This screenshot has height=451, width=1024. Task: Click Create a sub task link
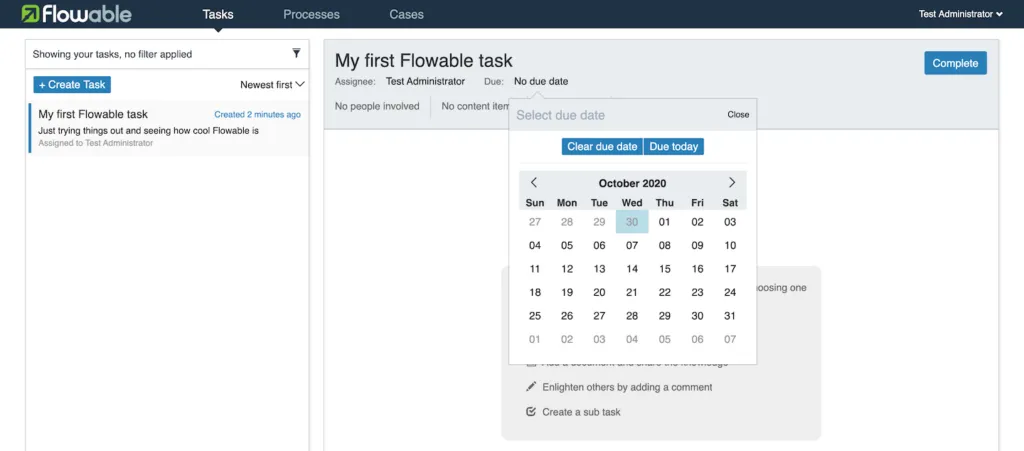pos(581,412)
